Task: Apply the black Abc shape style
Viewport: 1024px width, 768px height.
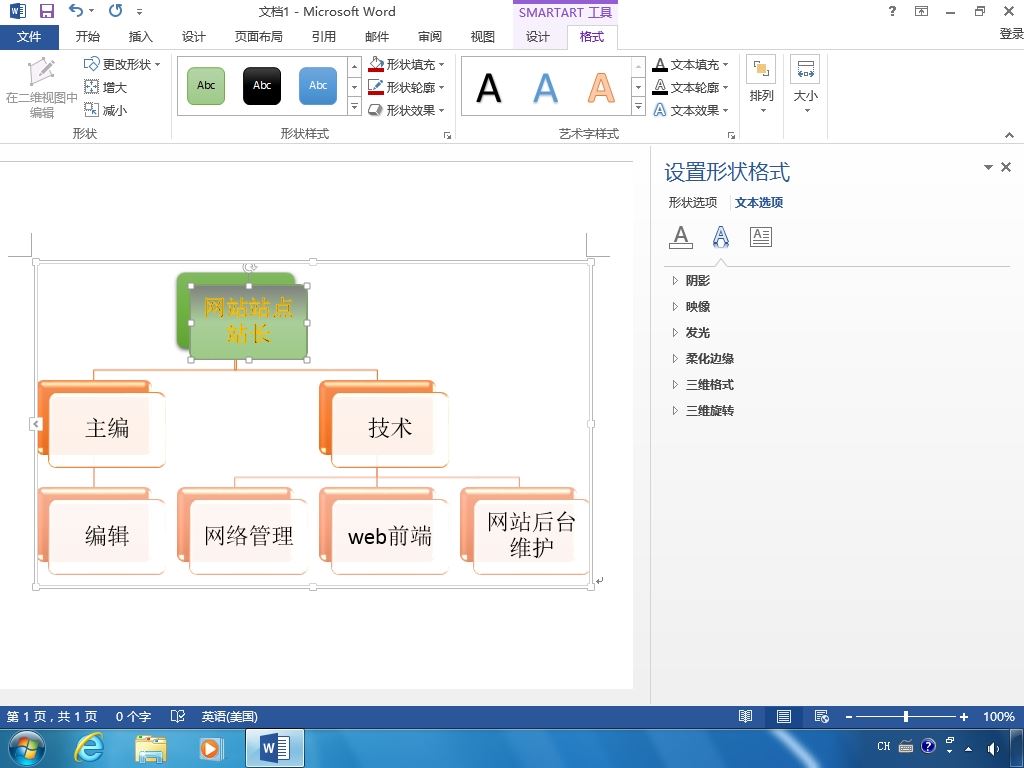Action: [x=262, y=86]
